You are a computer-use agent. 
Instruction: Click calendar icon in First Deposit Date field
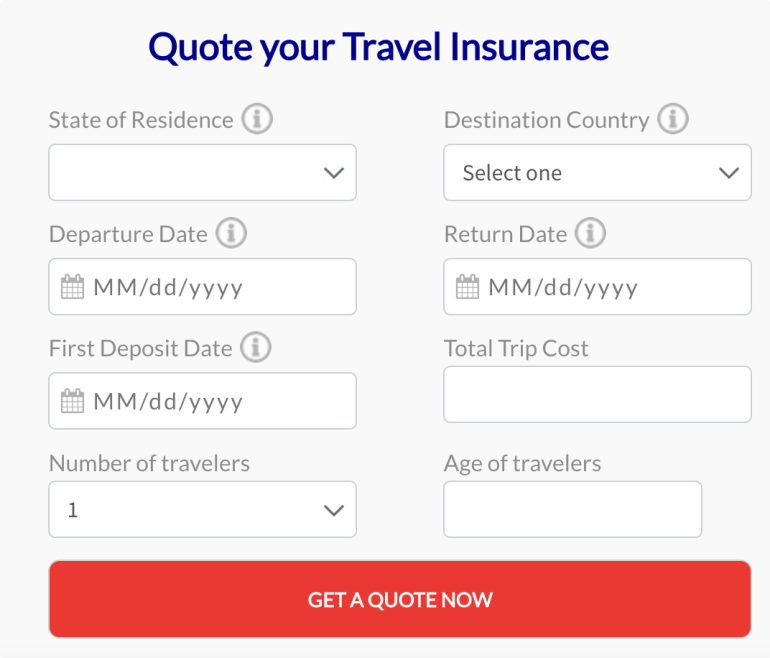tap(73, 402)
